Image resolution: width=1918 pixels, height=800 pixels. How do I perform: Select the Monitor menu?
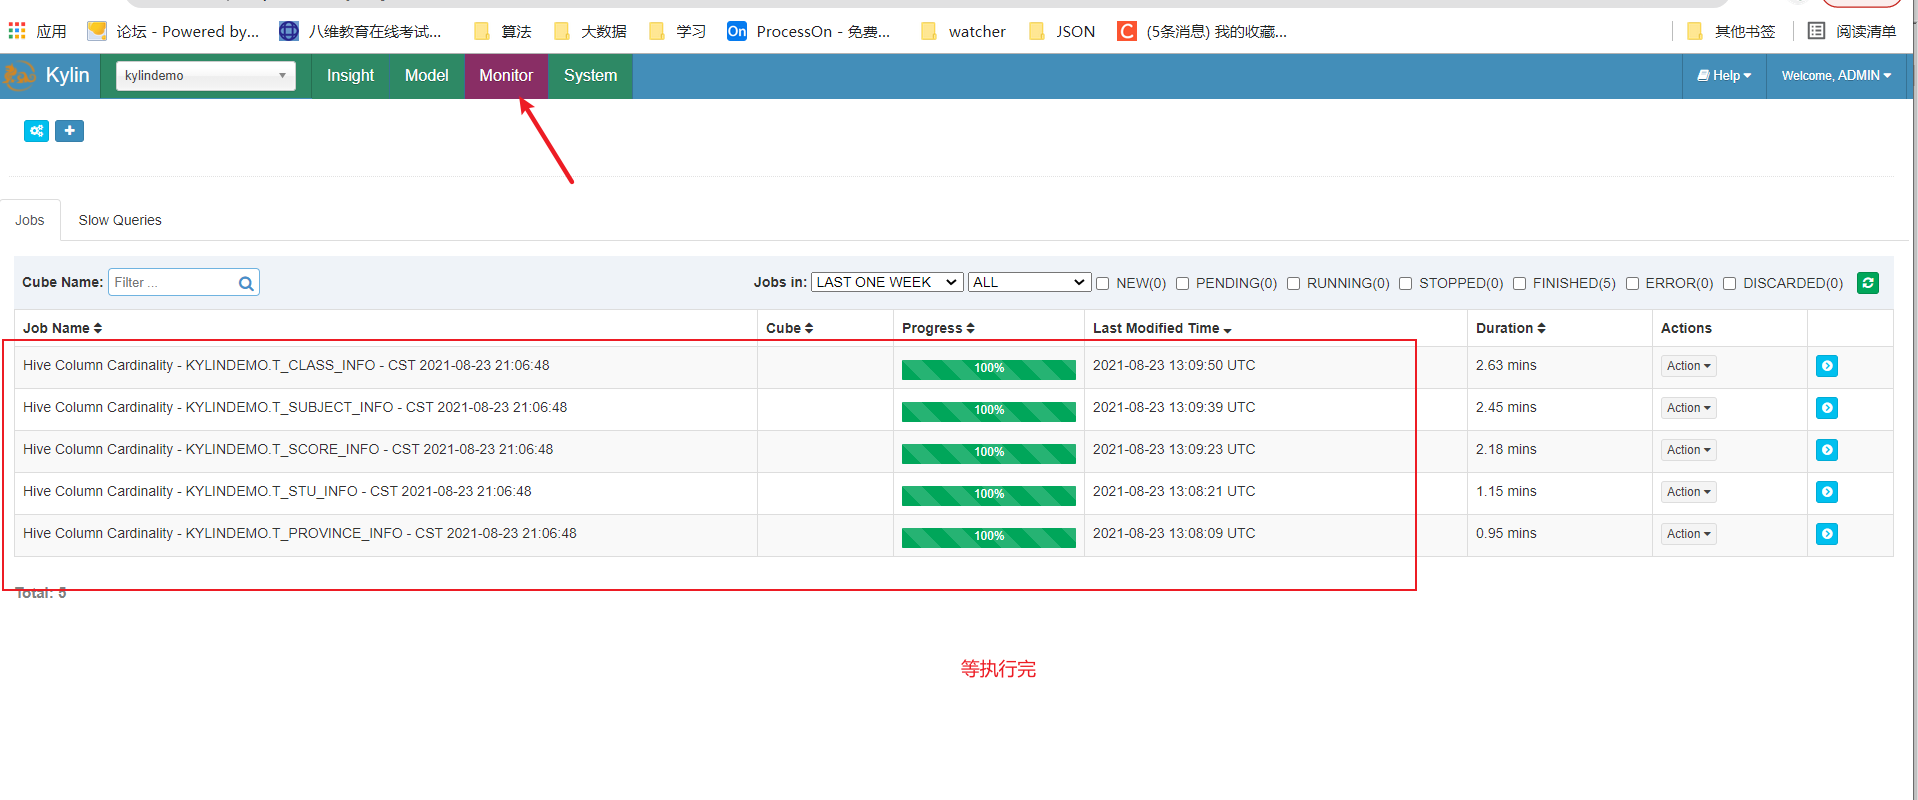point(506,76)
